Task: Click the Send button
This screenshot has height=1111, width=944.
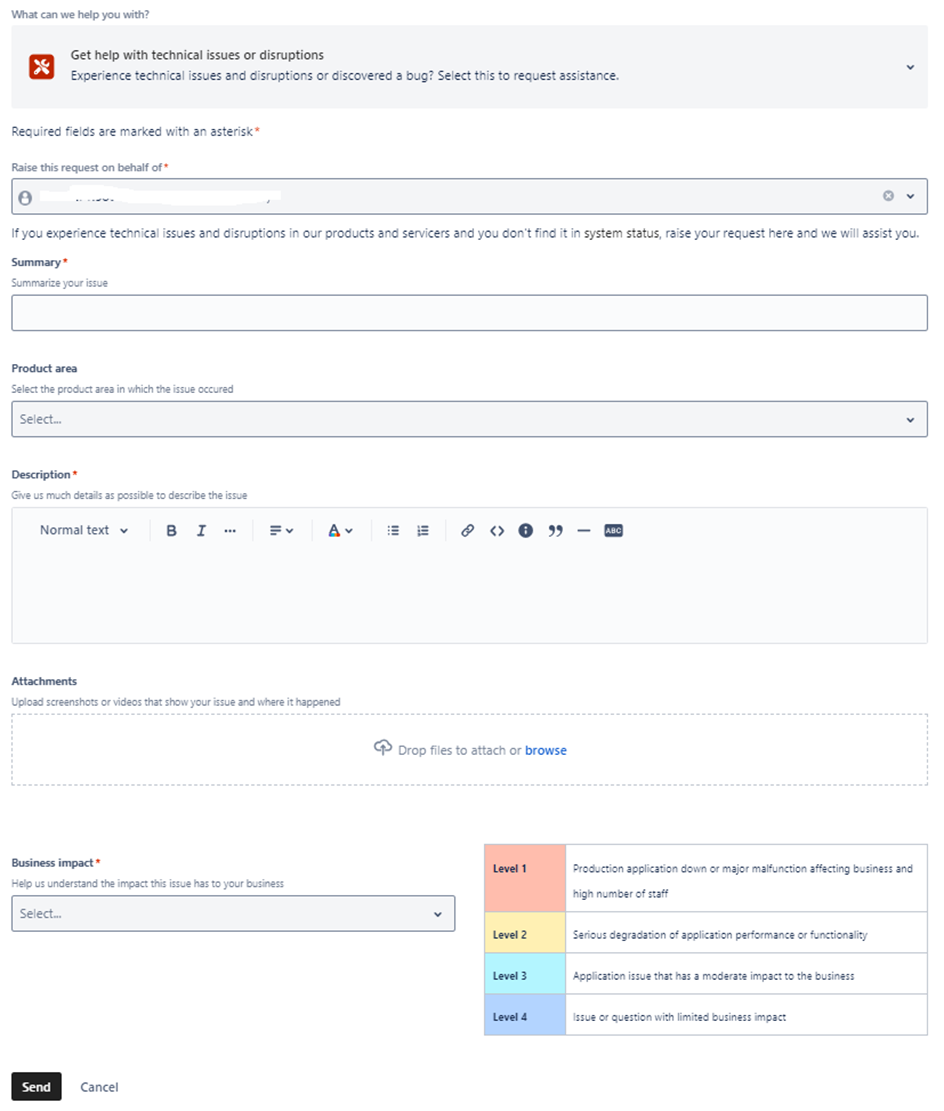Action: pyautogui.click(x=36, y=1087)
